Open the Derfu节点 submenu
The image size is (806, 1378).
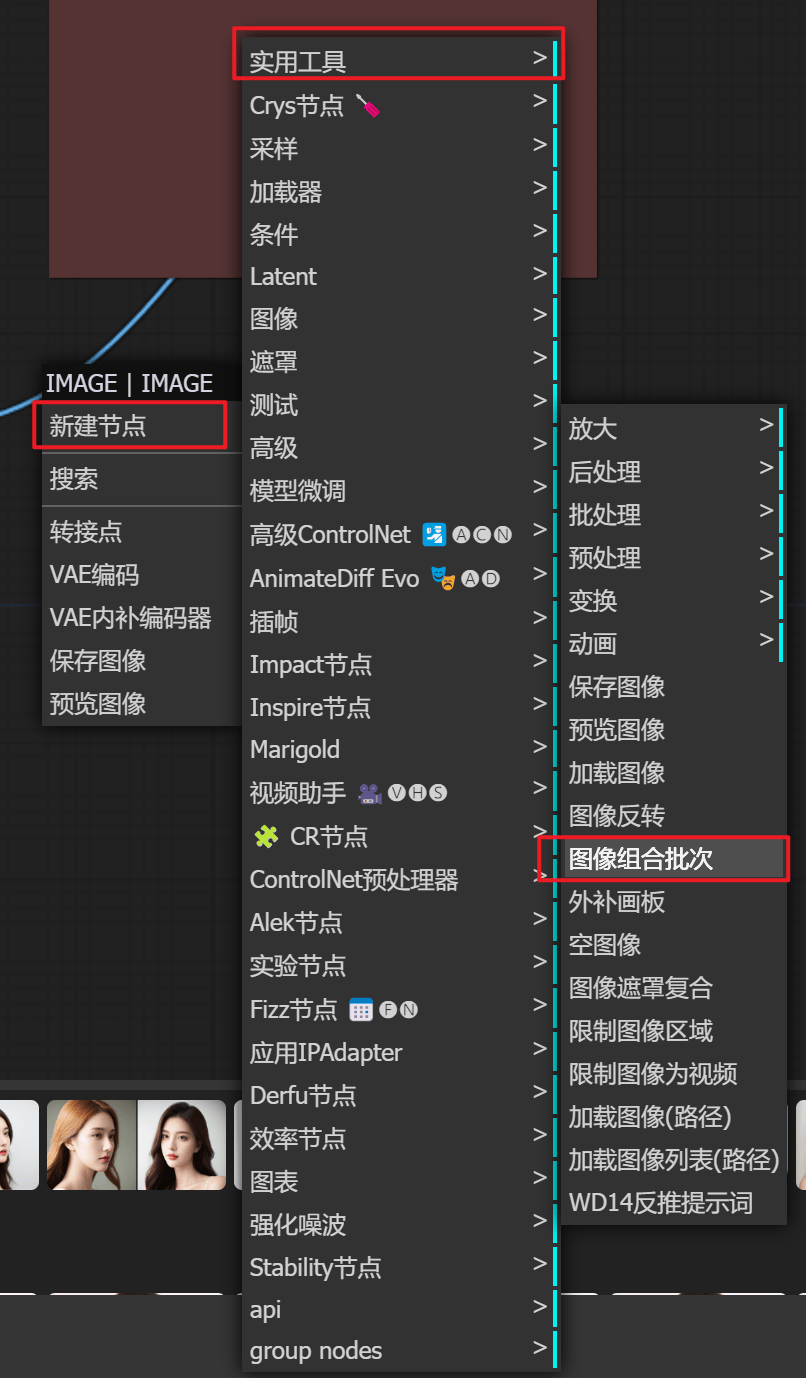coord(400,1095)
